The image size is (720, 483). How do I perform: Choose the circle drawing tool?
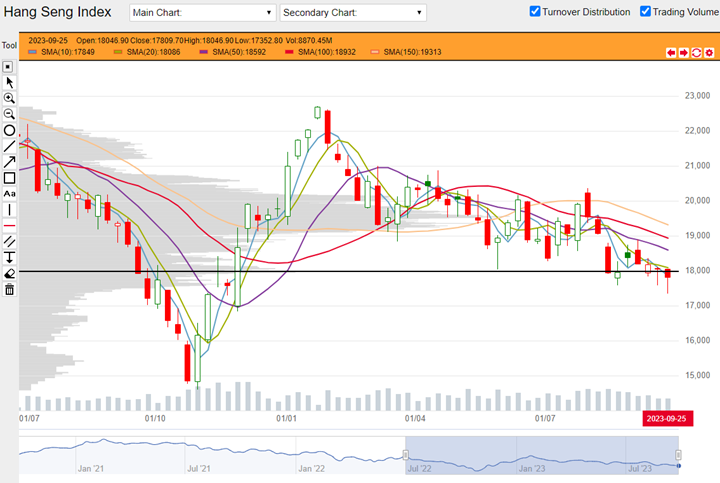click(9, 130)
